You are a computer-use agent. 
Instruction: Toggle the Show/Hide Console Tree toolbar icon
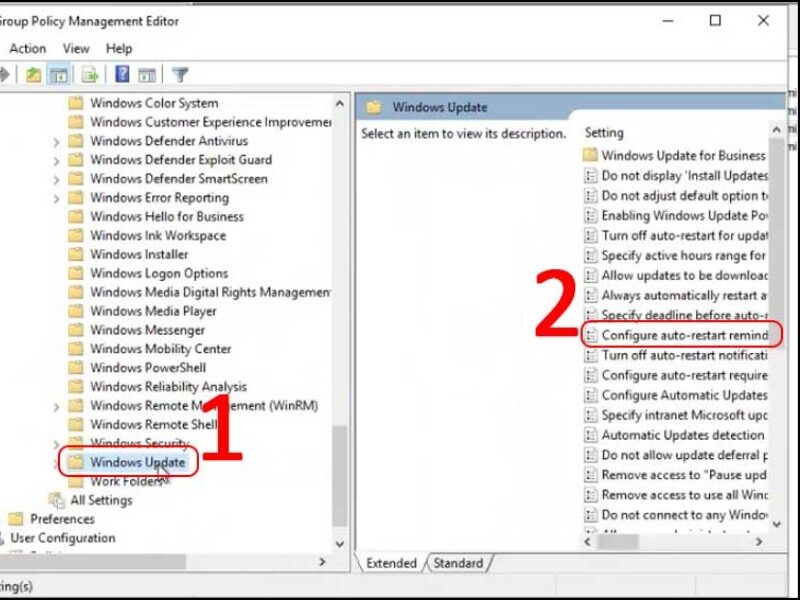click(x=60, y=73)
